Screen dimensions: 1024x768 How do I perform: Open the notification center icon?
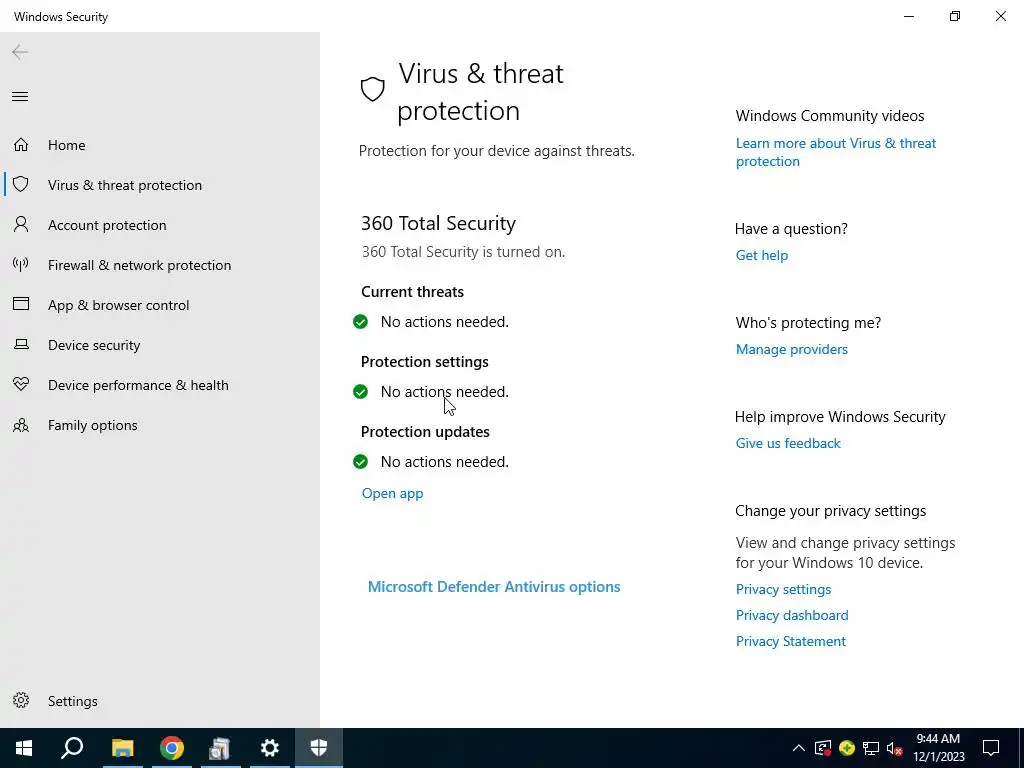(x=991, y=748)
